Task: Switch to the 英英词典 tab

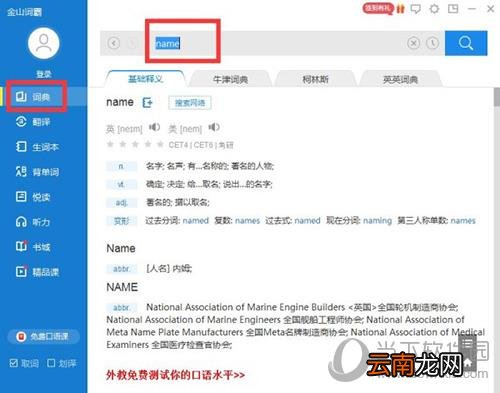Action: [400, 79]
